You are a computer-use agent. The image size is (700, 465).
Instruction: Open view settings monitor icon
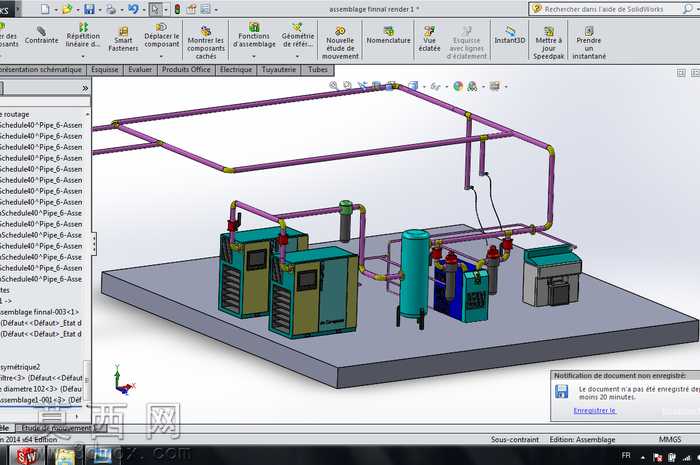(x=494, y=86)
